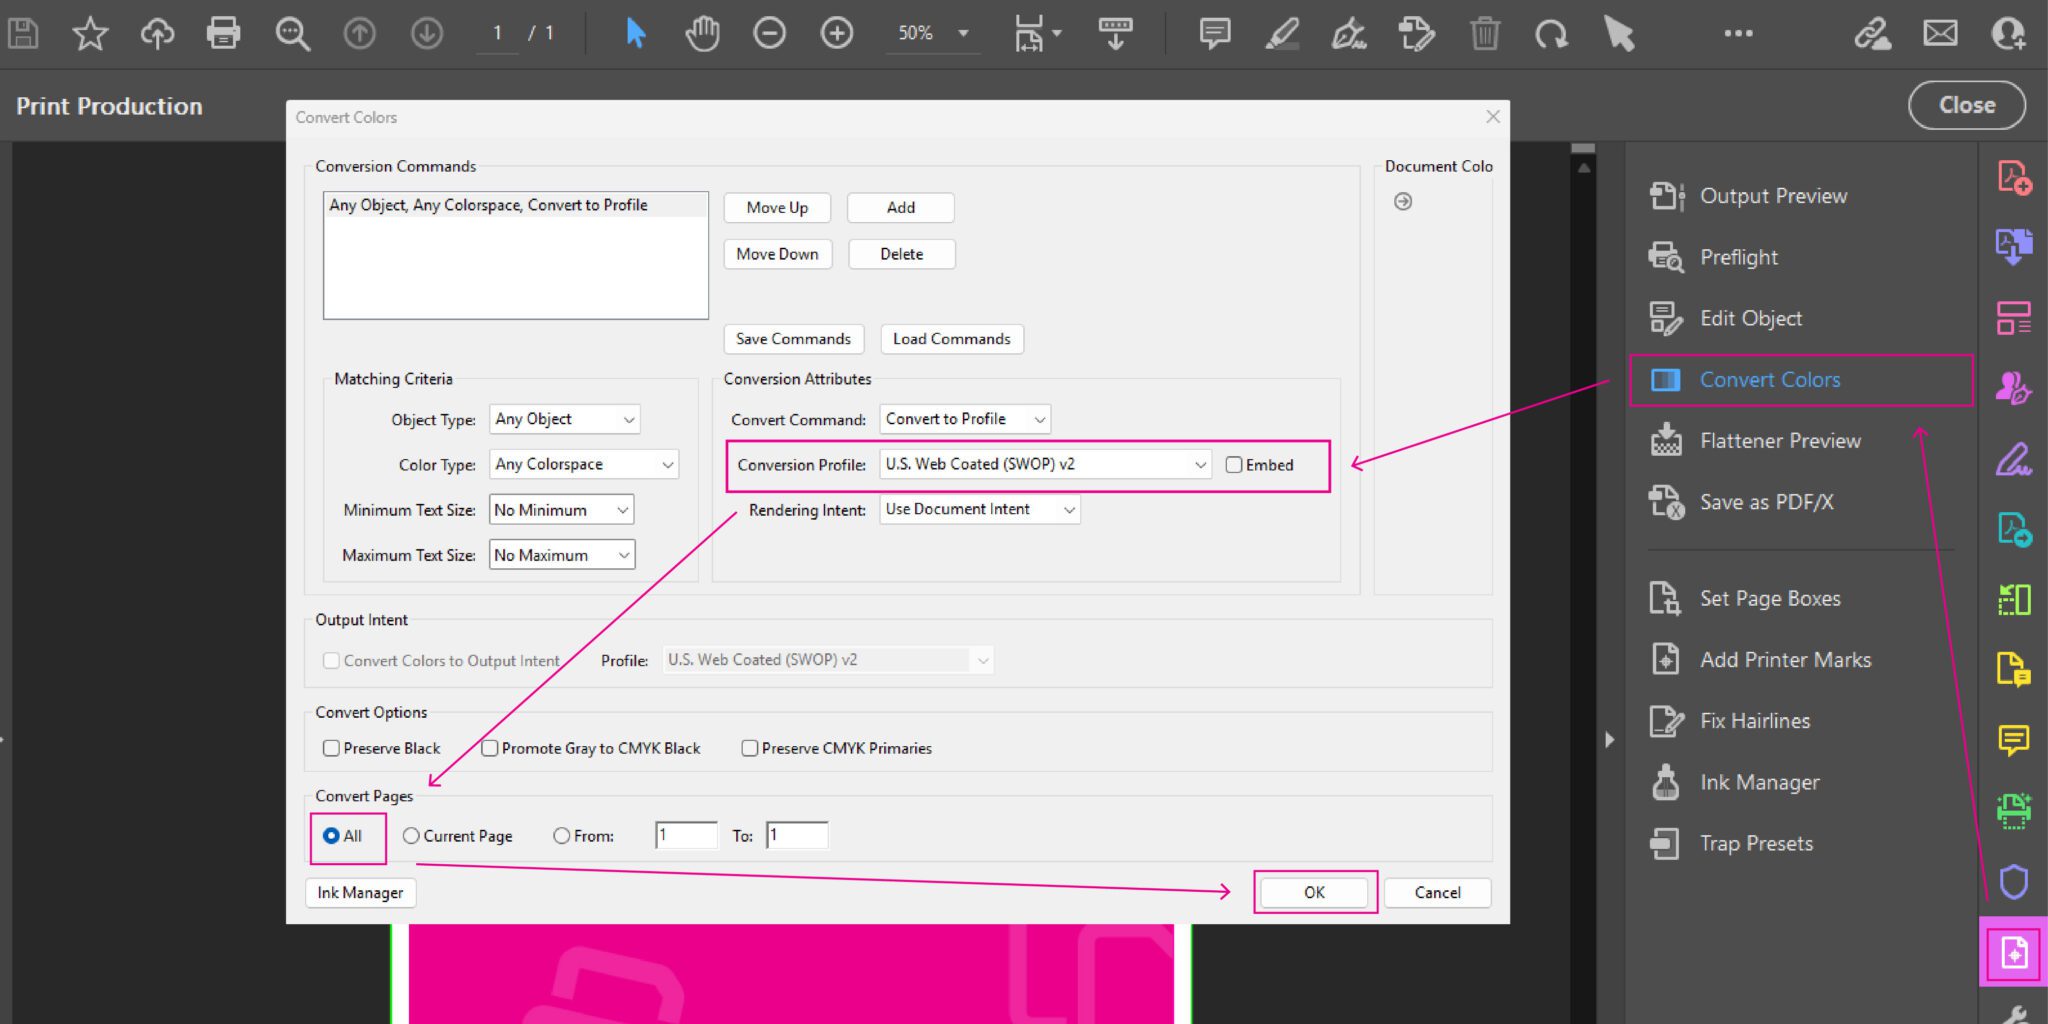Select the sticky note comment tool
Viewport: 2048px width, 1024px height.
coord(1213,33)
